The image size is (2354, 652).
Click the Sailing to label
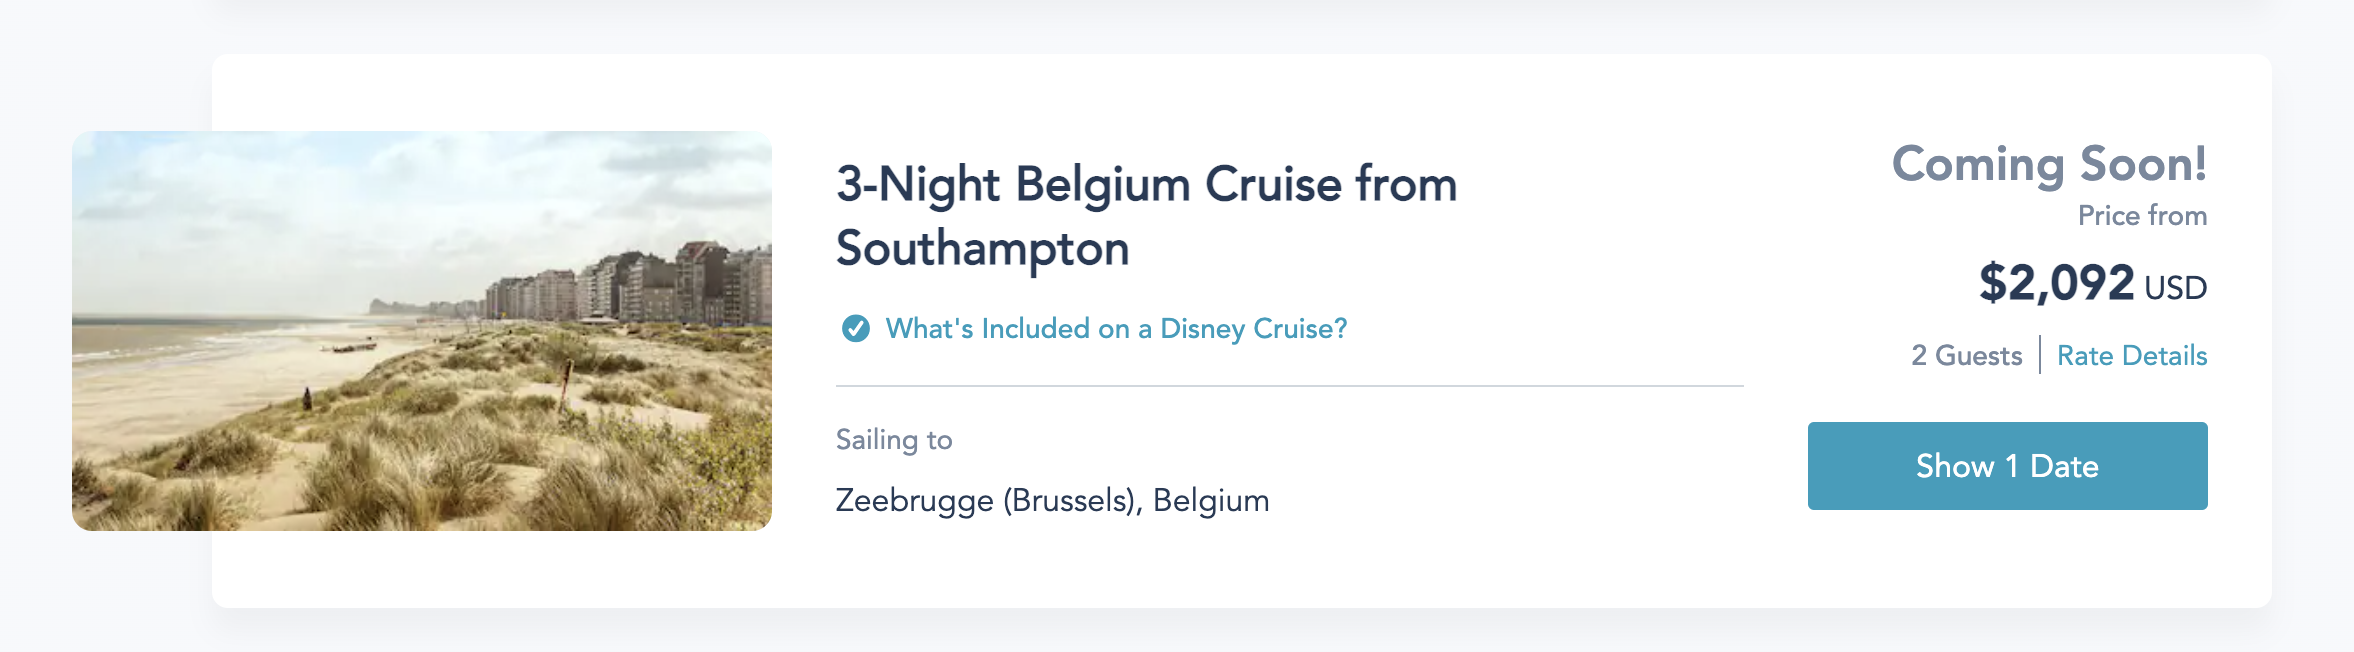(x=894, y=440)
